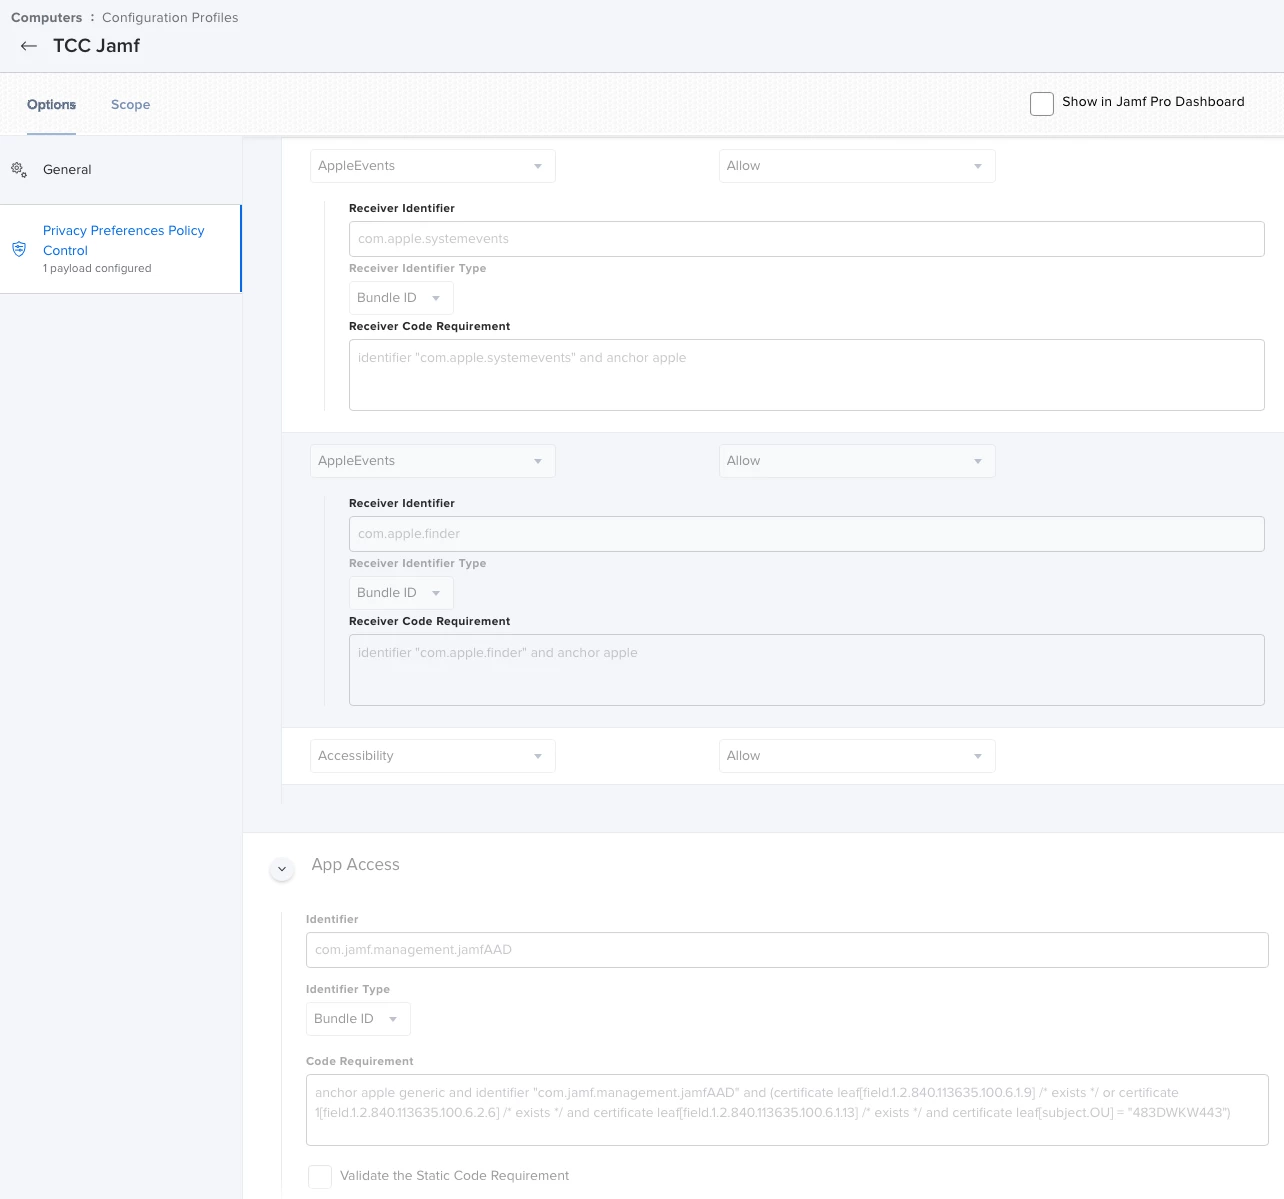Go to Computers breadcrumb link
This screenshot has height=1199, width=1284.
[47, 18]
